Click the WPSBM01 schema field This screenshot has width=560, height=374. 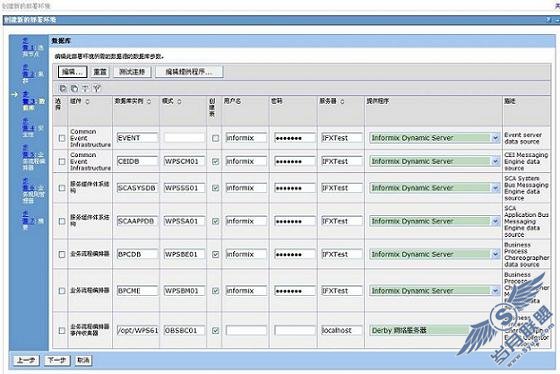[x=184, y=291]
